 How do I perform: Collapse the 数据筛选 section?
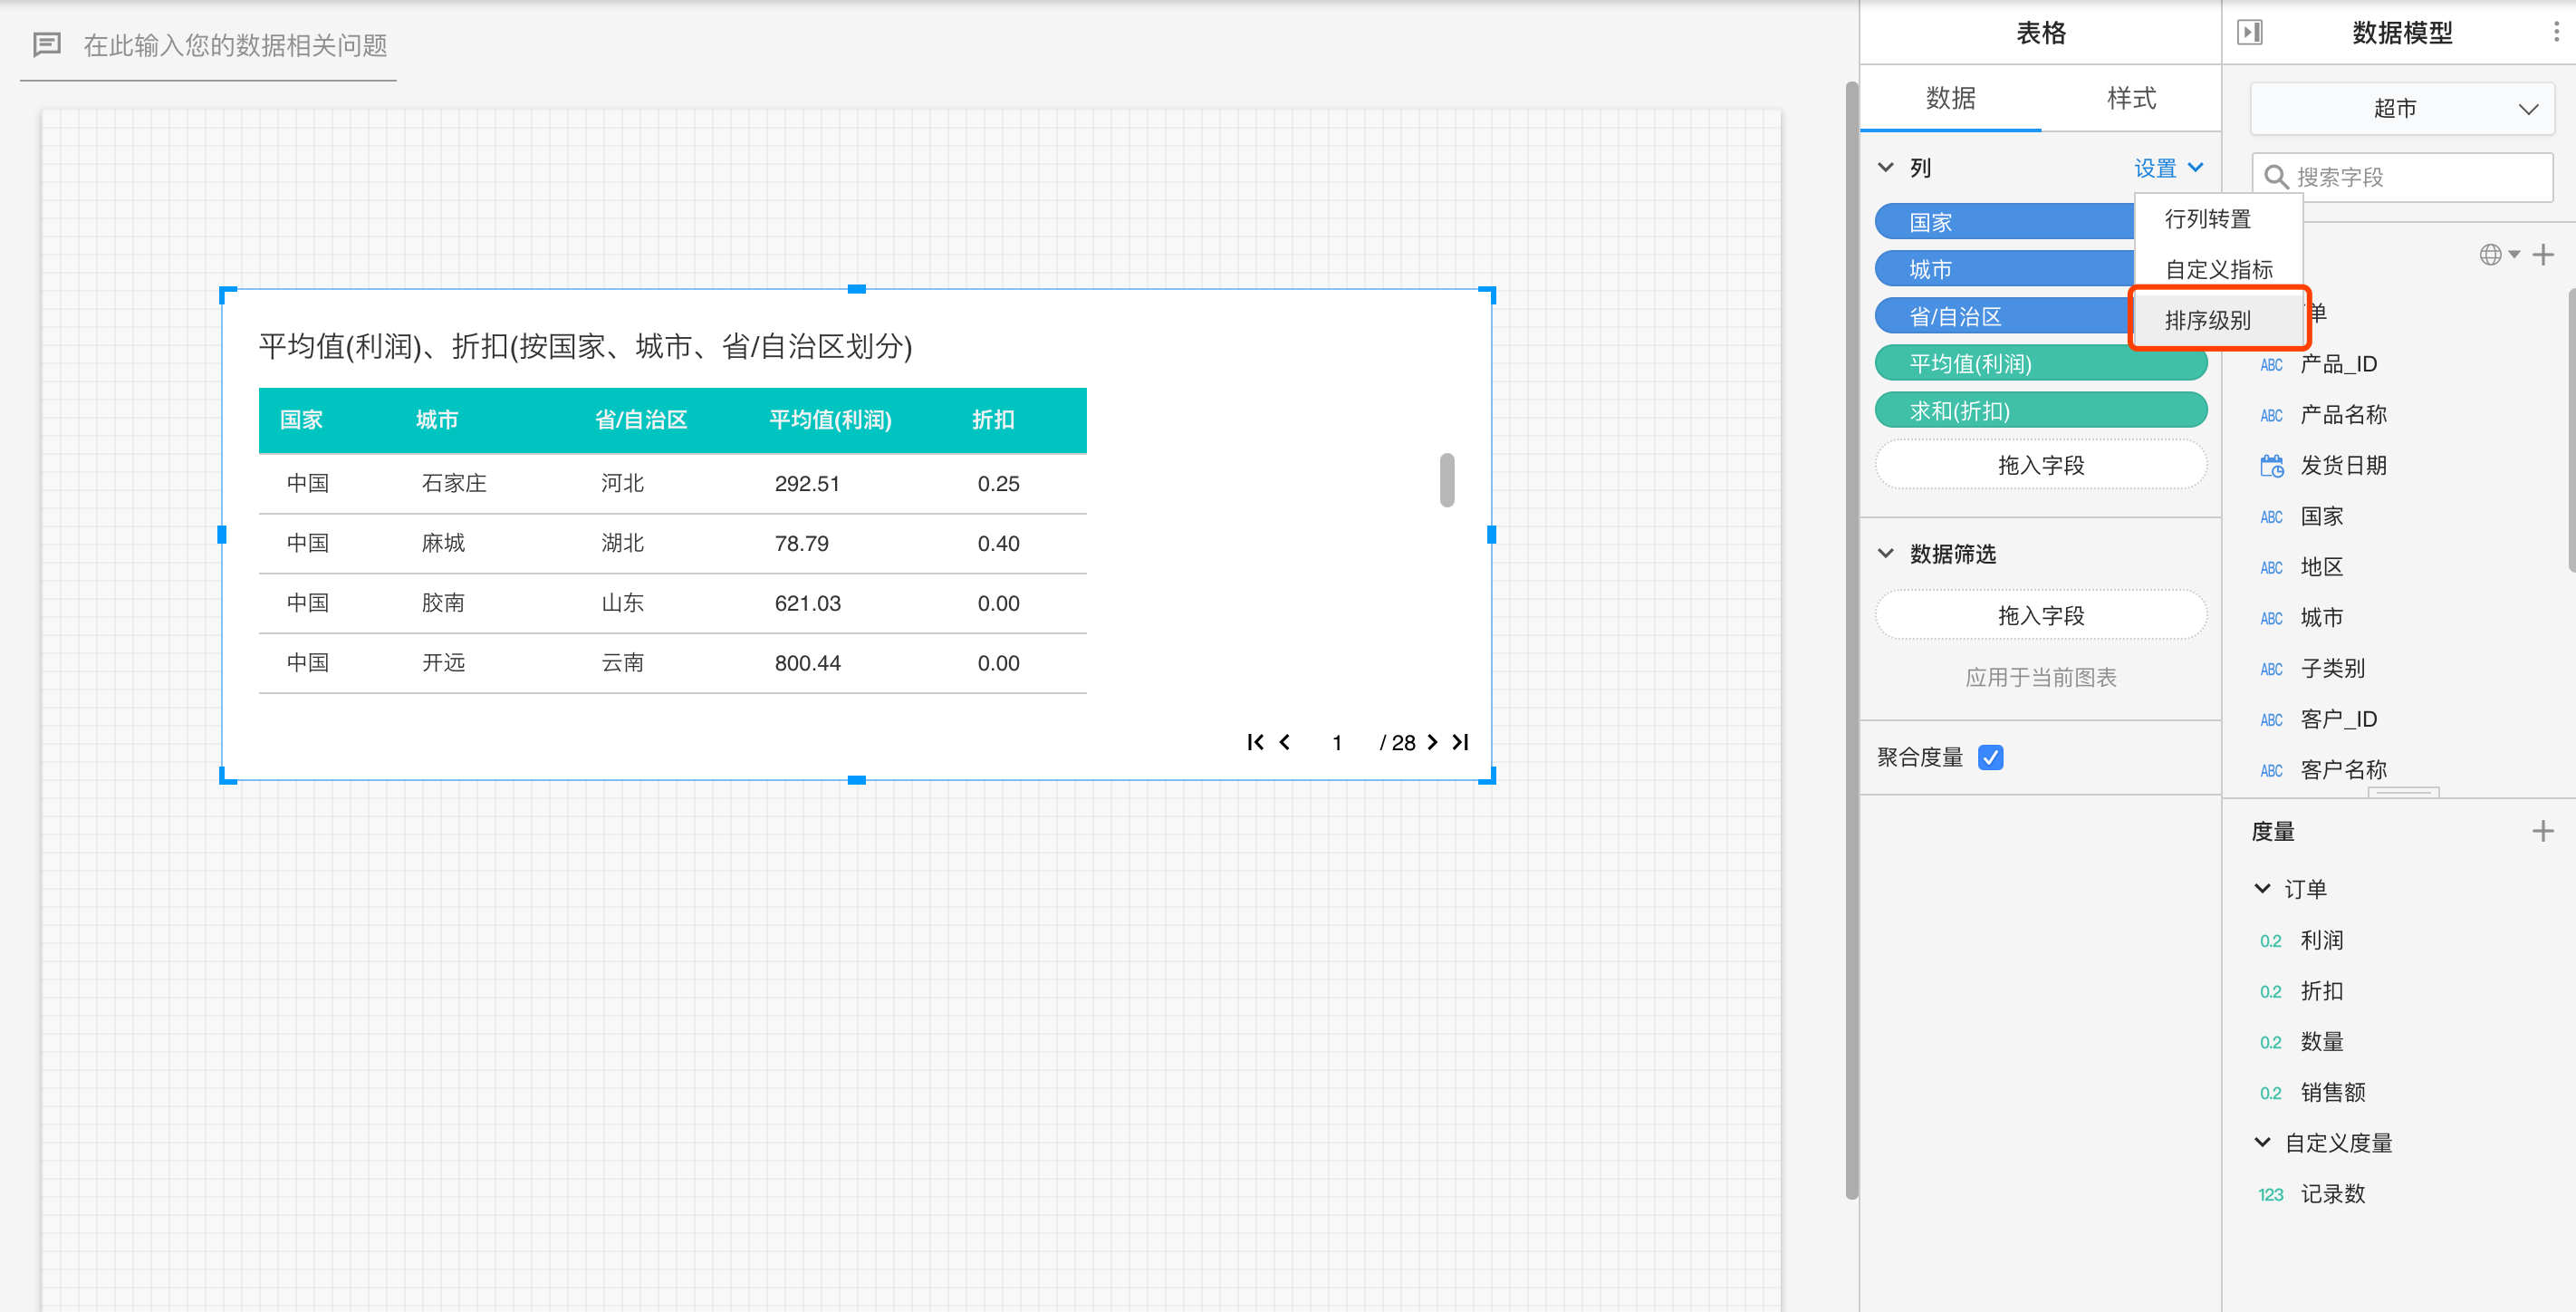(1886, 553)
